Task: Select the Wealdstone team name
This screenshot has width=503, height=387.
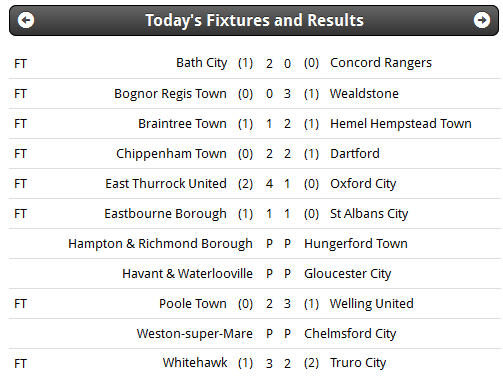Action: click(x=364, y=94)
